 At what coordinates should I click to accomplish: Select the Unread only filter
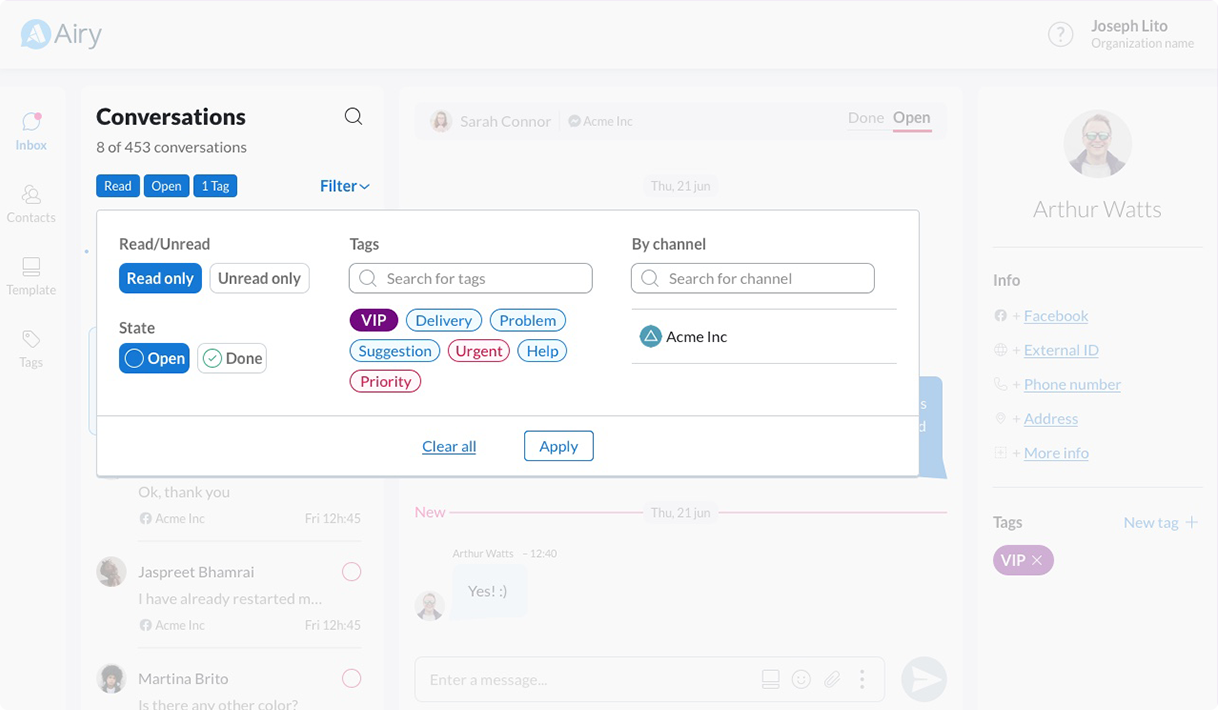coord(259,279)
